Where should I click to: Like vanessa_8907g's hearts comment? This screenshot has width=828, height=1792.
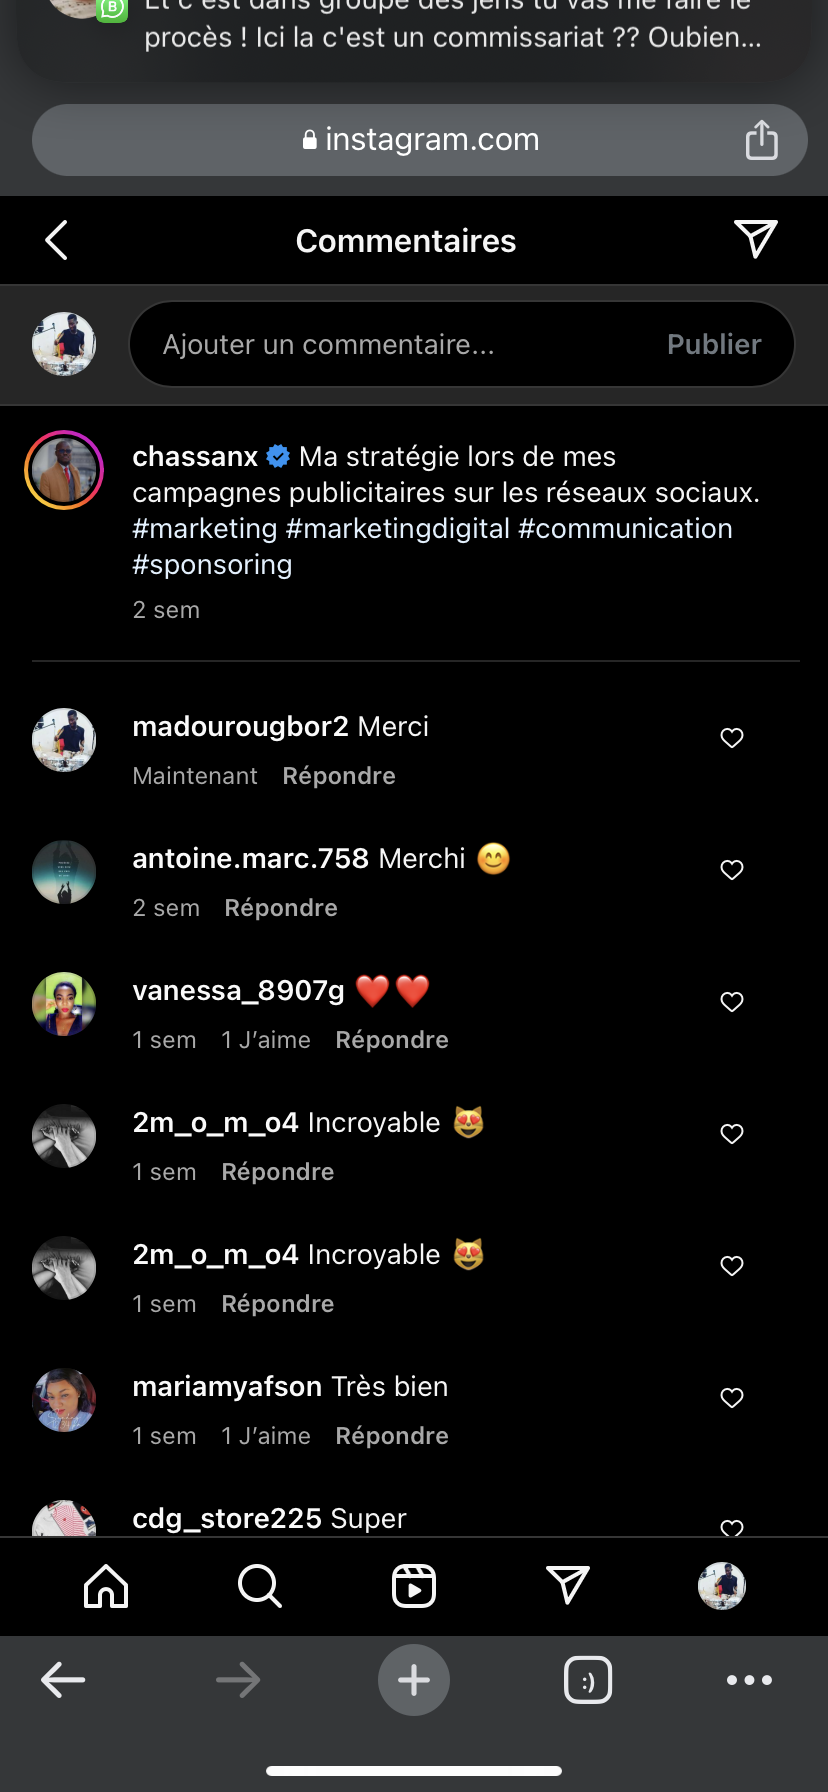[732, 1002]
